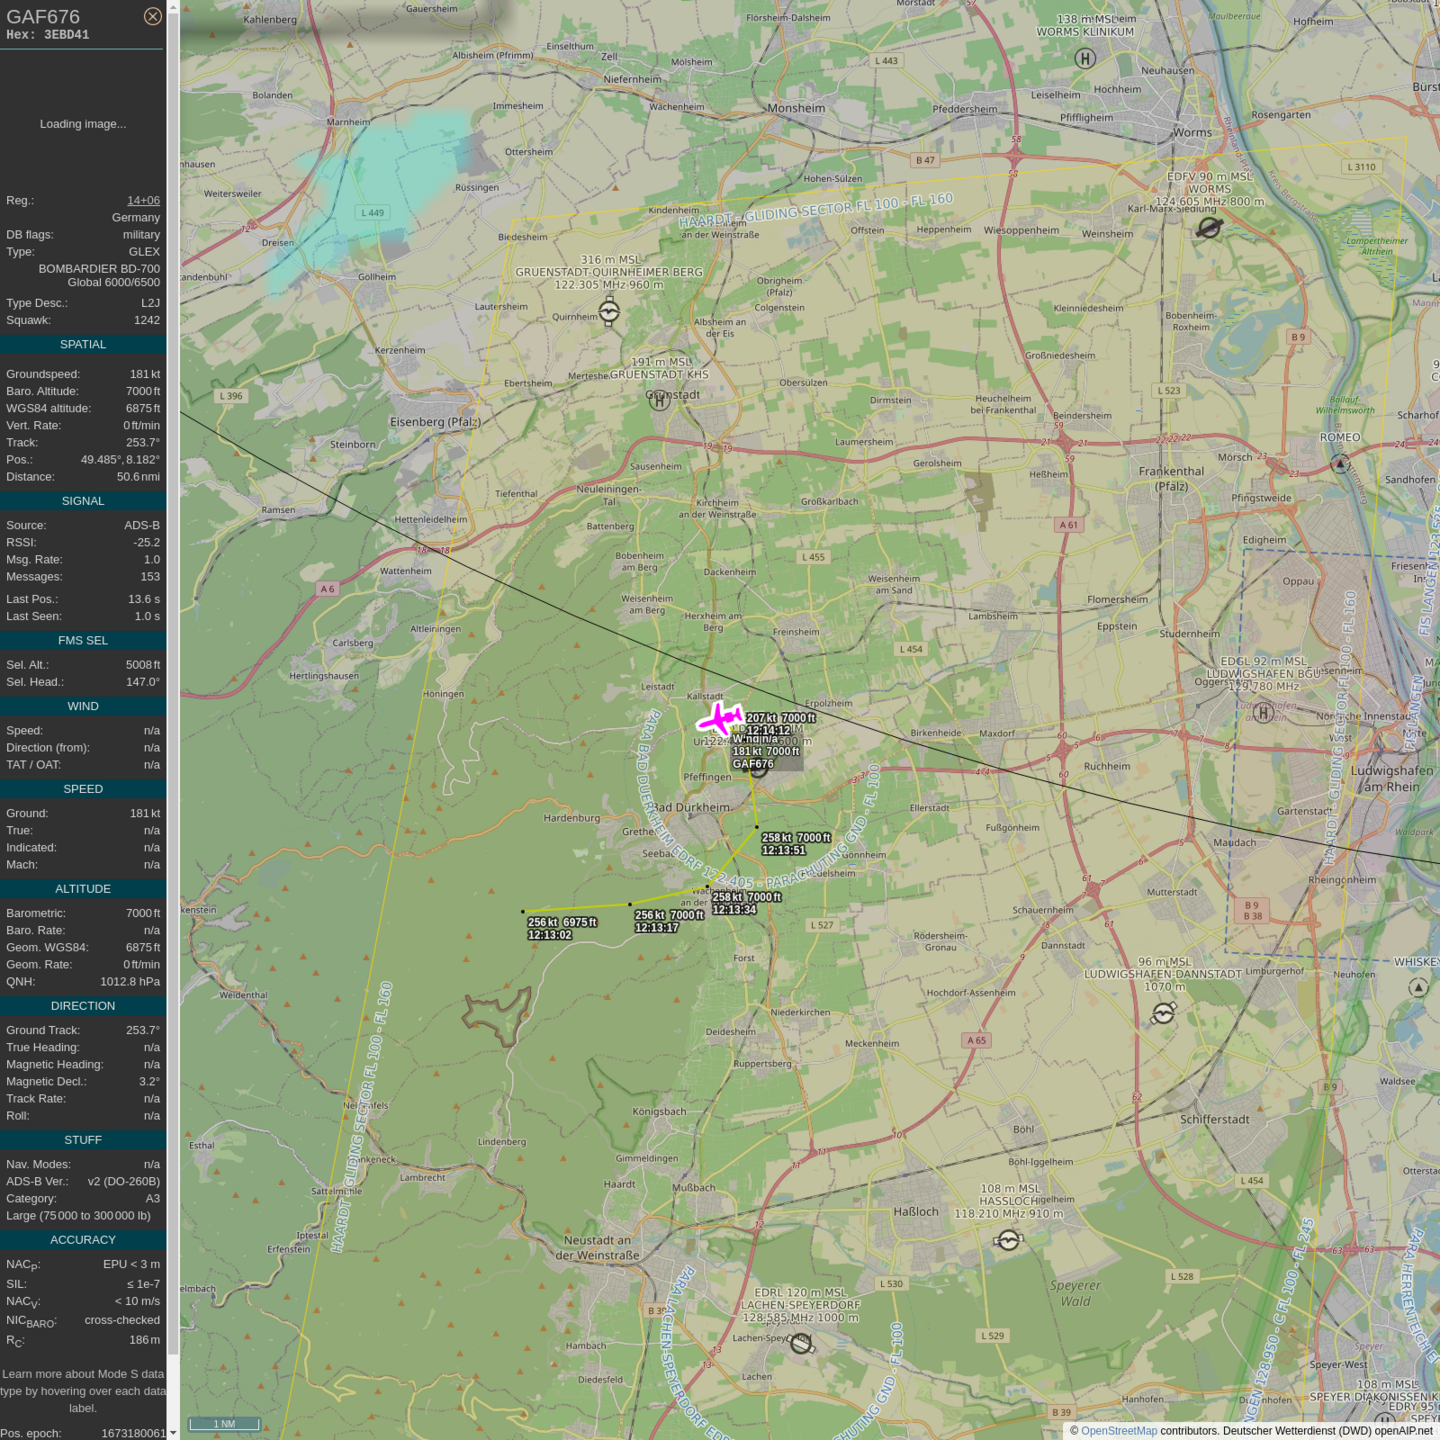Close the GAF676 aircraft info panel
The height and width of the screenshot is (1440, 1440).
(x=152, y=16)
